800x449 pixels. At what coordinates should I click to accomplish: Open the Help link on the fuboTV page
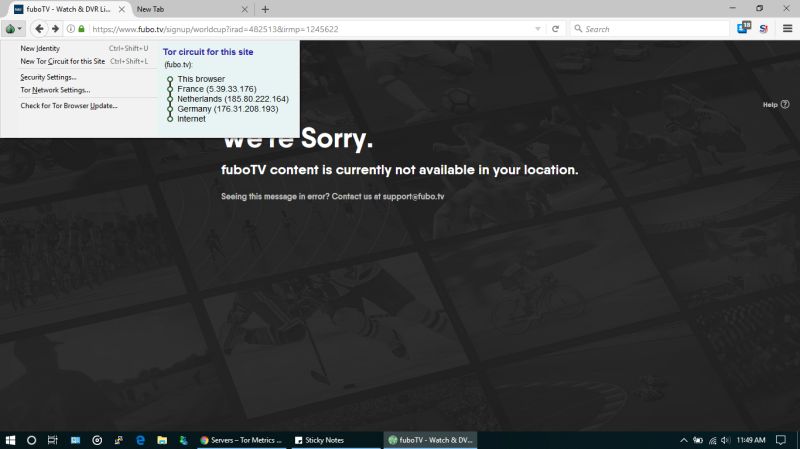click(776, 105)
